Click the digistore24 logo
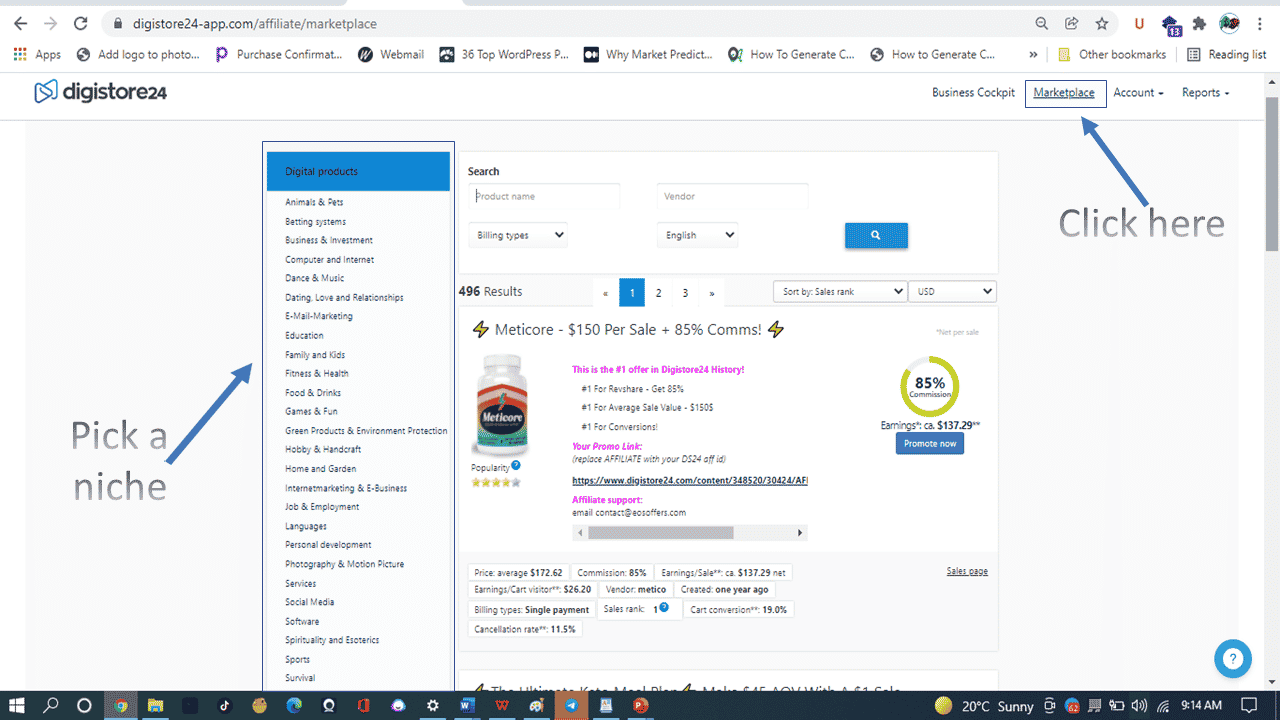1280x720 pixels. tap(100, 92)
